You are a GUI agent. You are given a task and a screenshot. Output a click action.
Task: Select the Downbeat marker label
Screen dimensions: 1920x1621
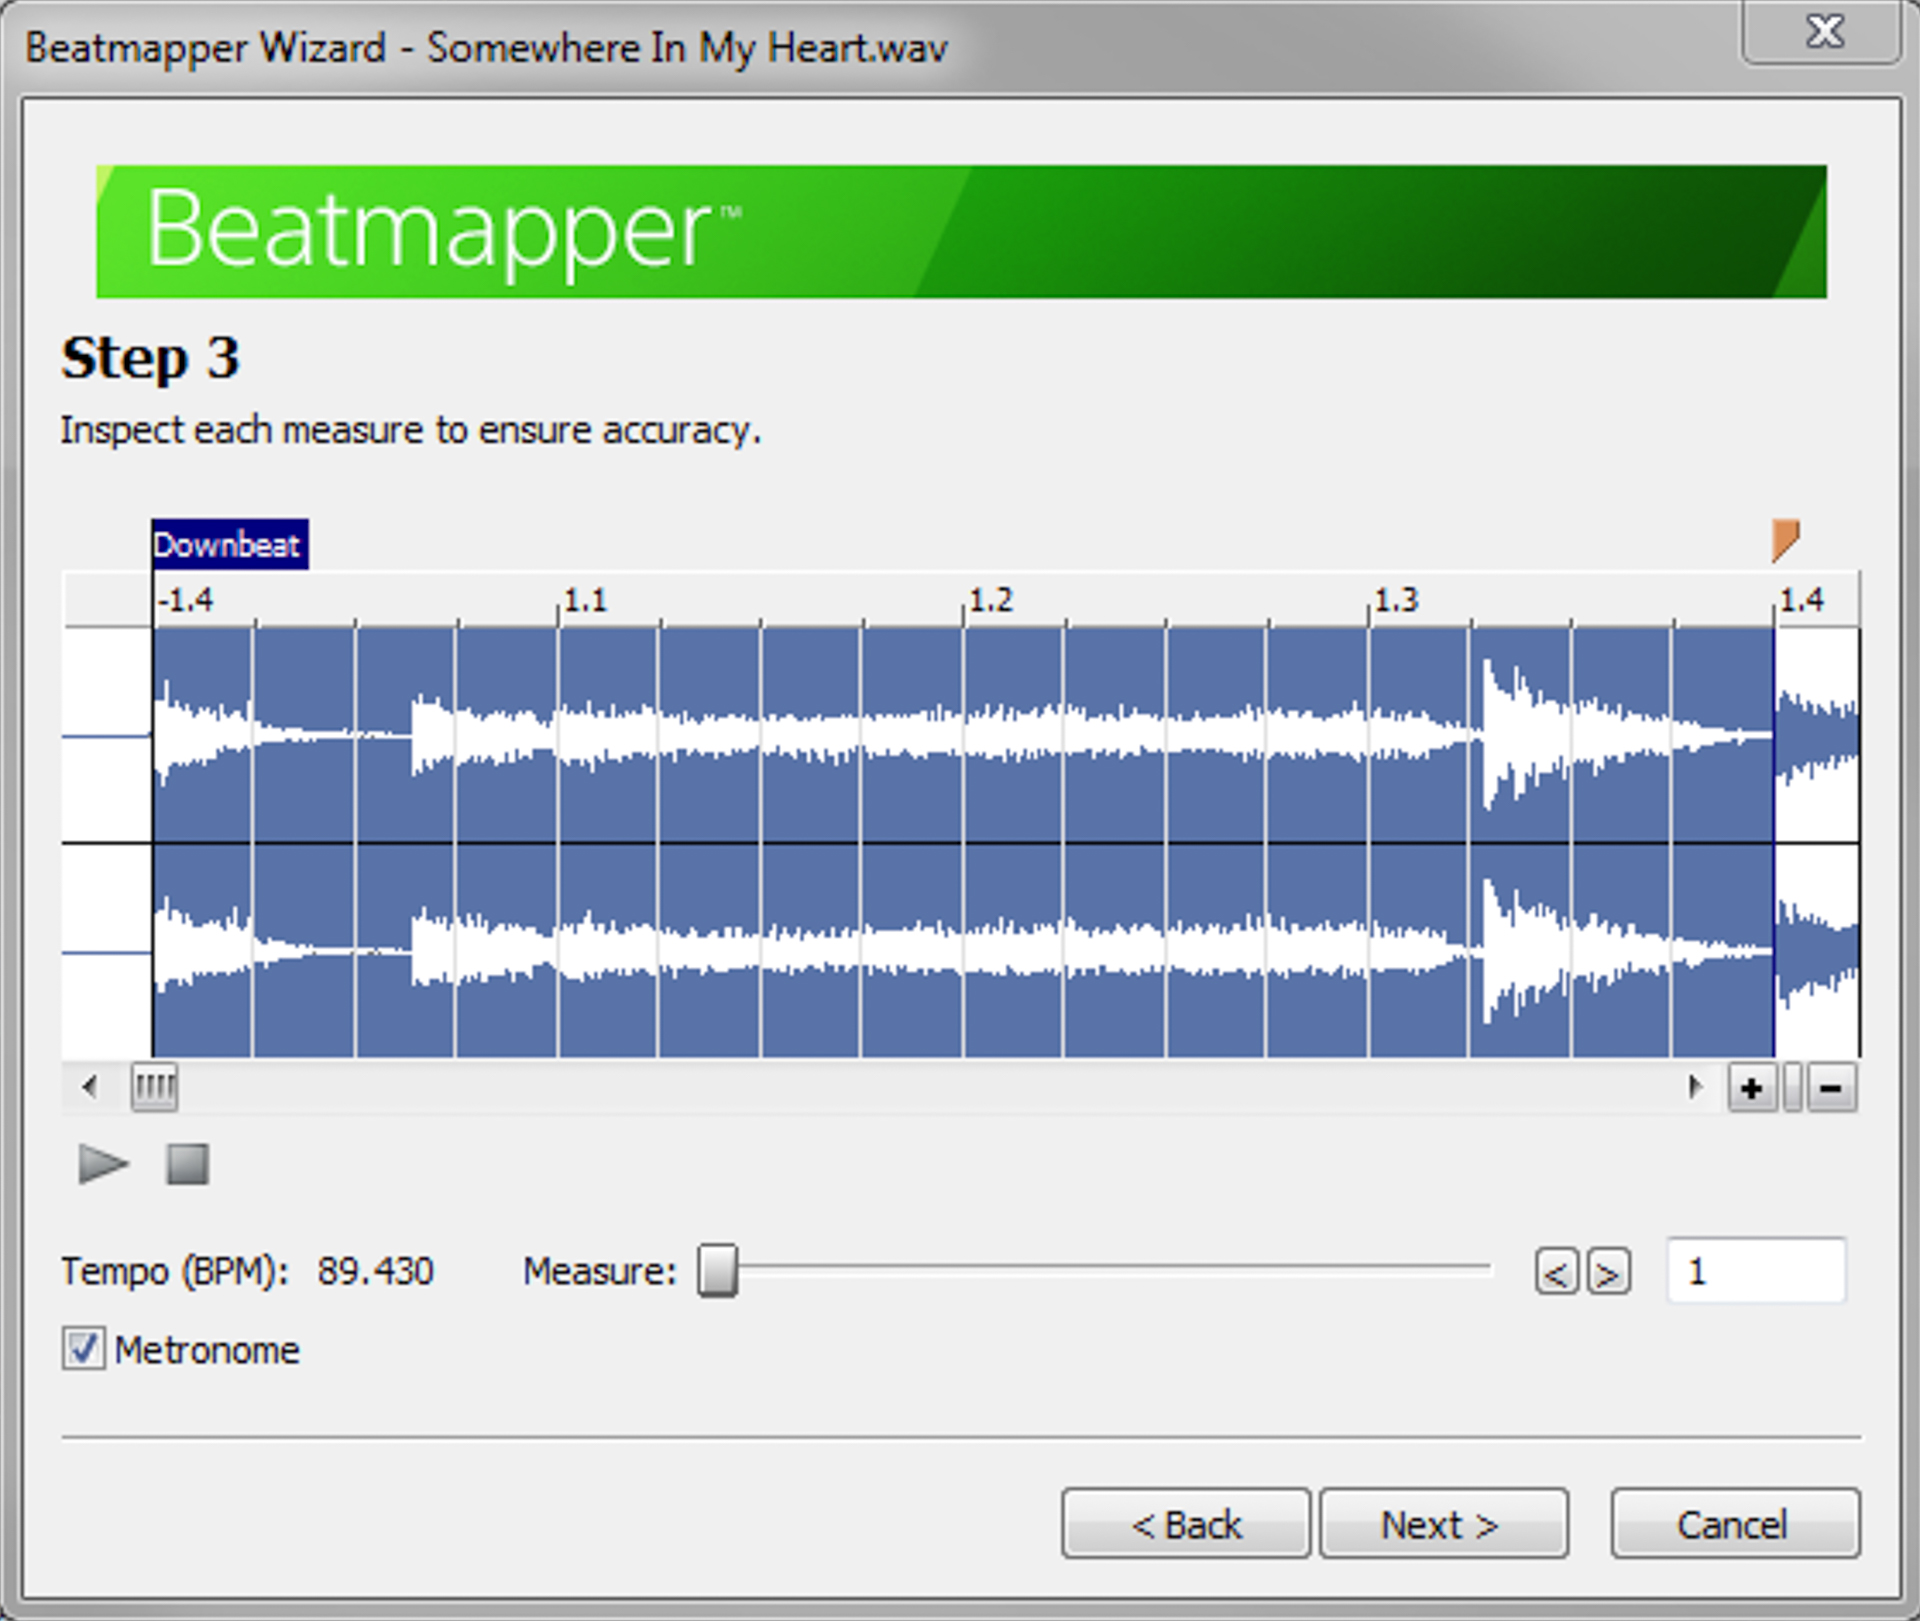229,545
